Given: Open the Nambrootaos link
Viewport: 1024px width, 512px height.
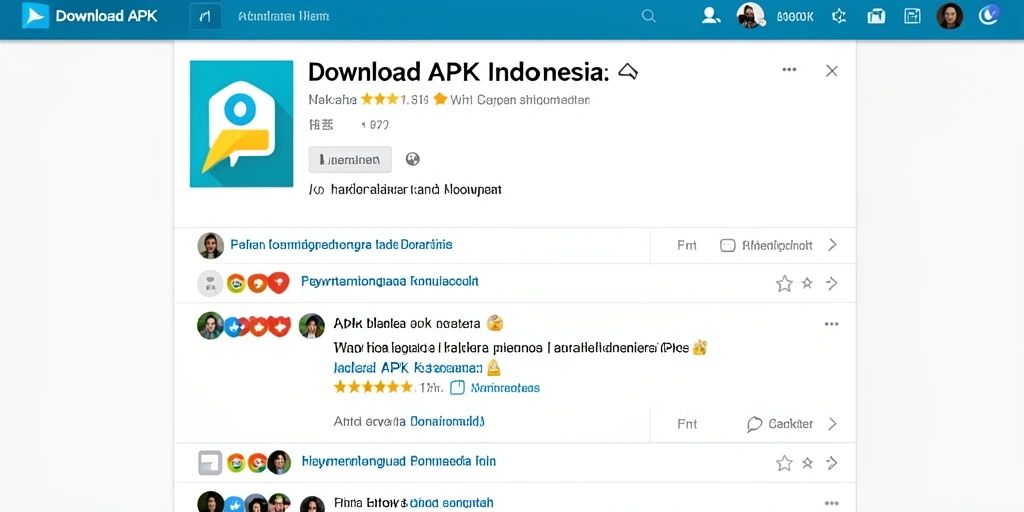Looking at the screenshot, I should (x=505, y=388).
